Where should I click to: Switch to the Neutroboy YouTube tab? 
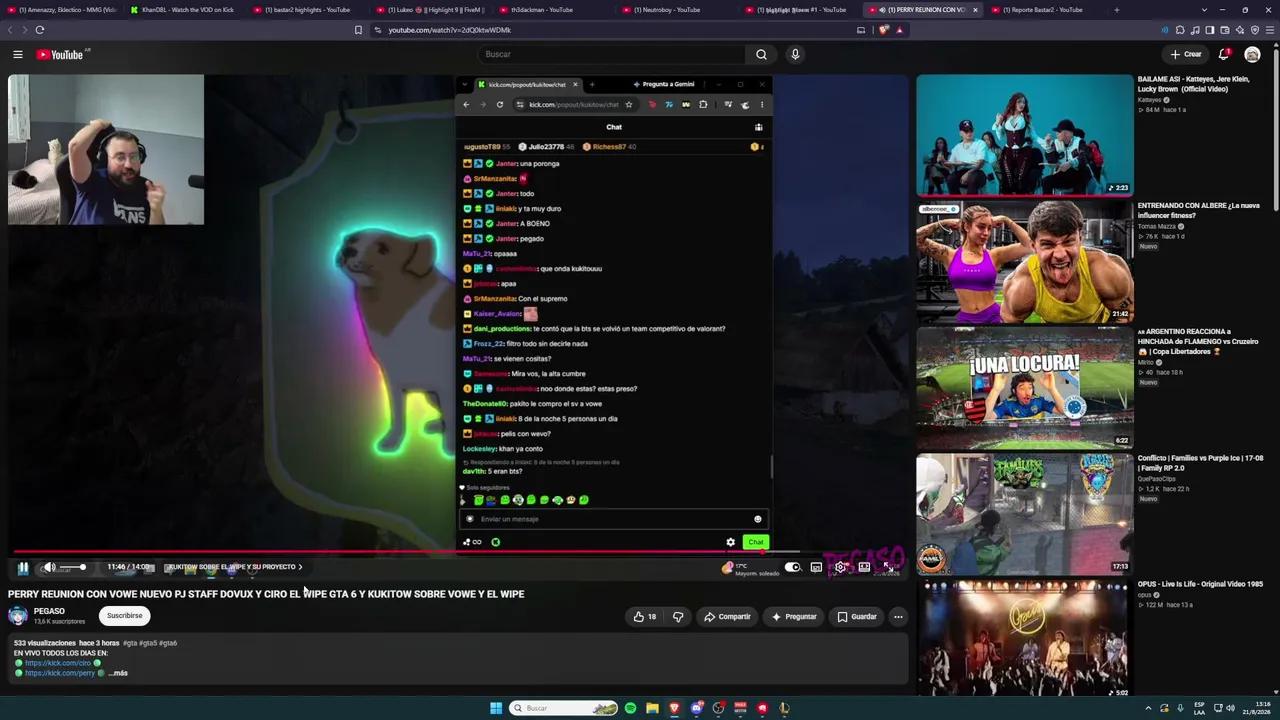click(x=675, y=10)
